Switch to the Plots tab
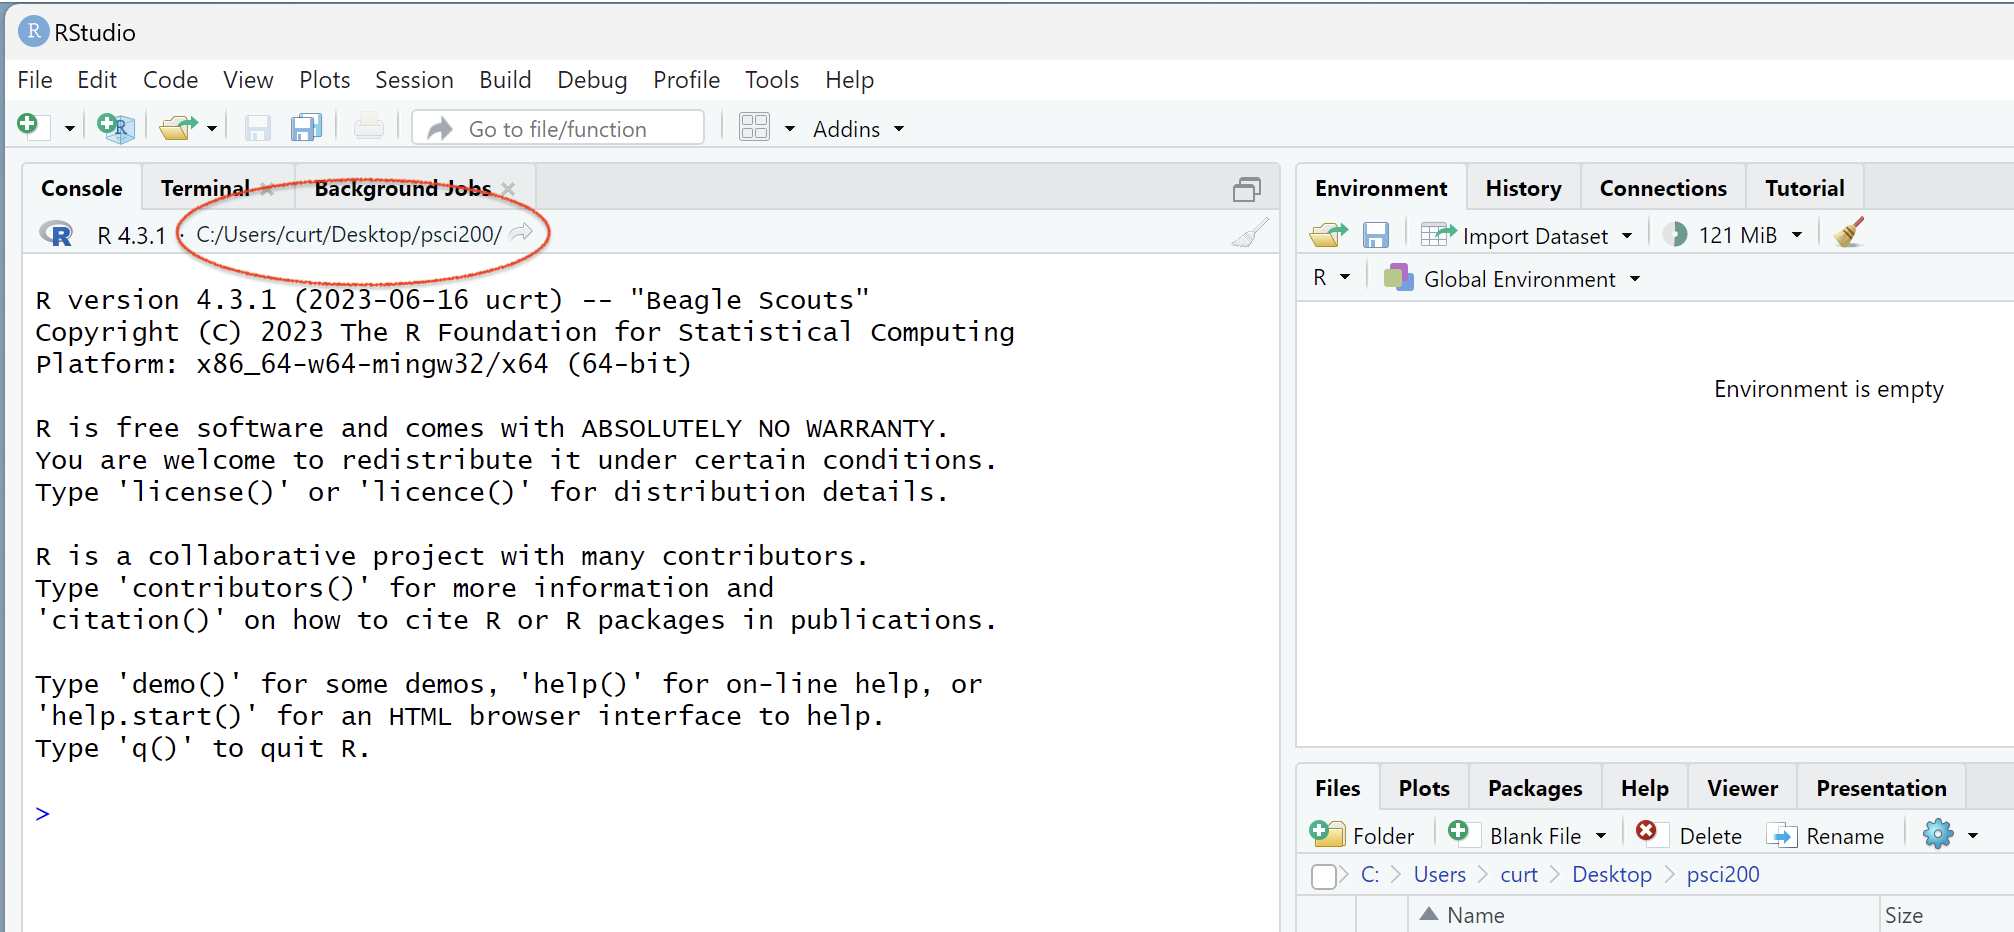This screenshot has width=2014, height=932. 1424,788
